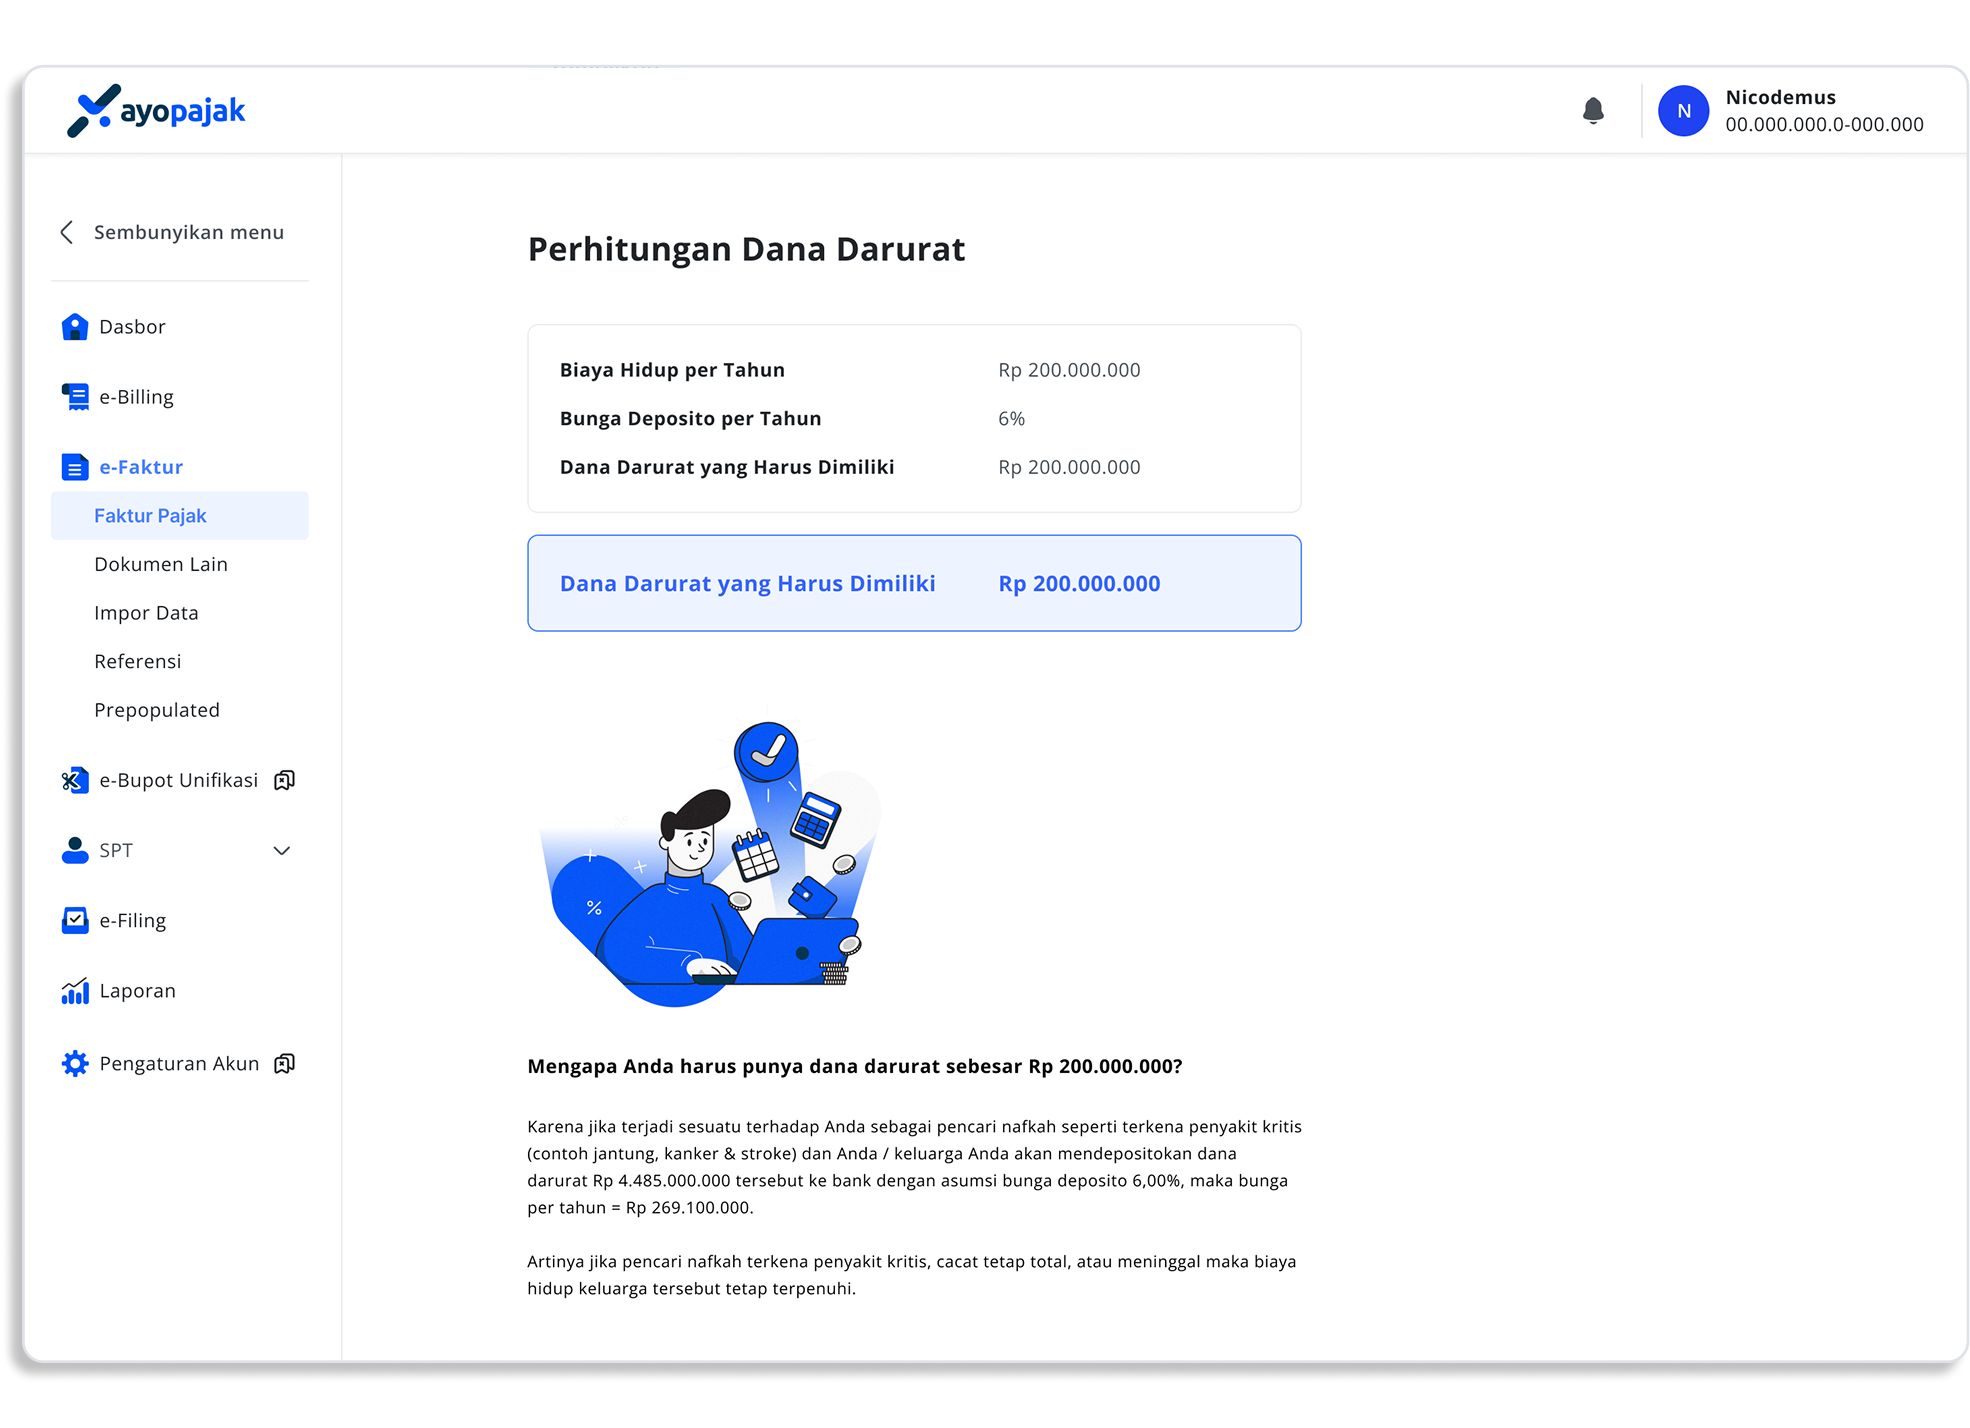
Task: Expand the SPT menu chevron
Action: pyautogui.click(x=282, y=851)
